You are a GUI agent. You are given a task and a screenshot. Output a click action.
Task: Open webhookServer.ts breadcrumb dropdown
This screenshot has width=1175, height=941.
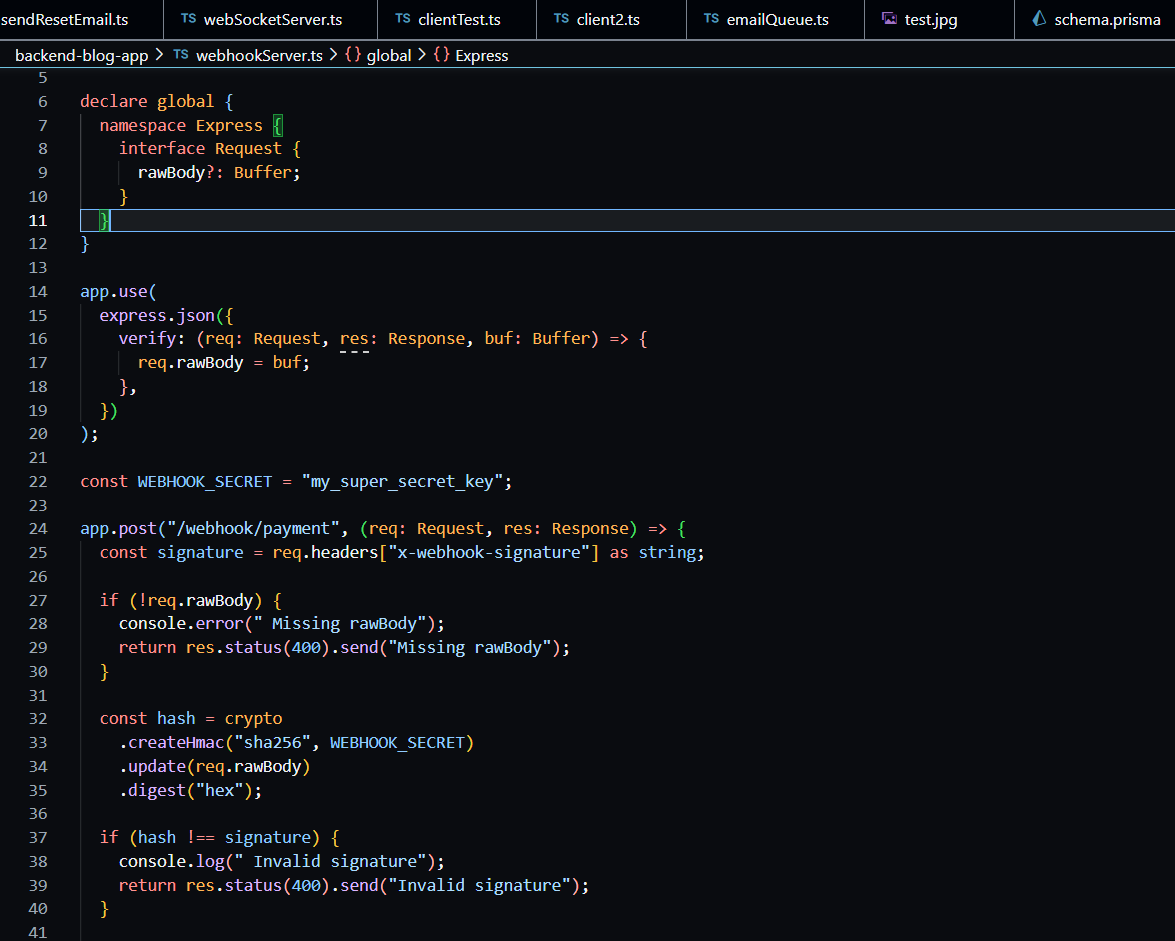click(259, 55)
